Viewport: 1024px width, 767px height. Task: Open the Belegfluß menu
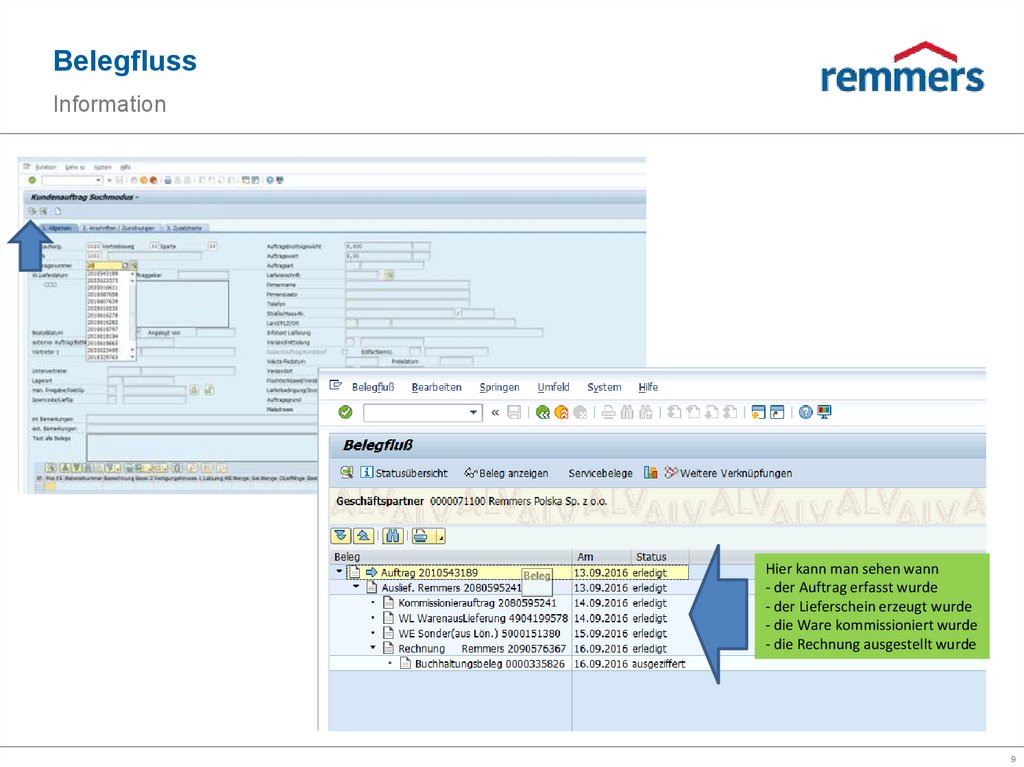pyautogui.click(x=373, y=387)
